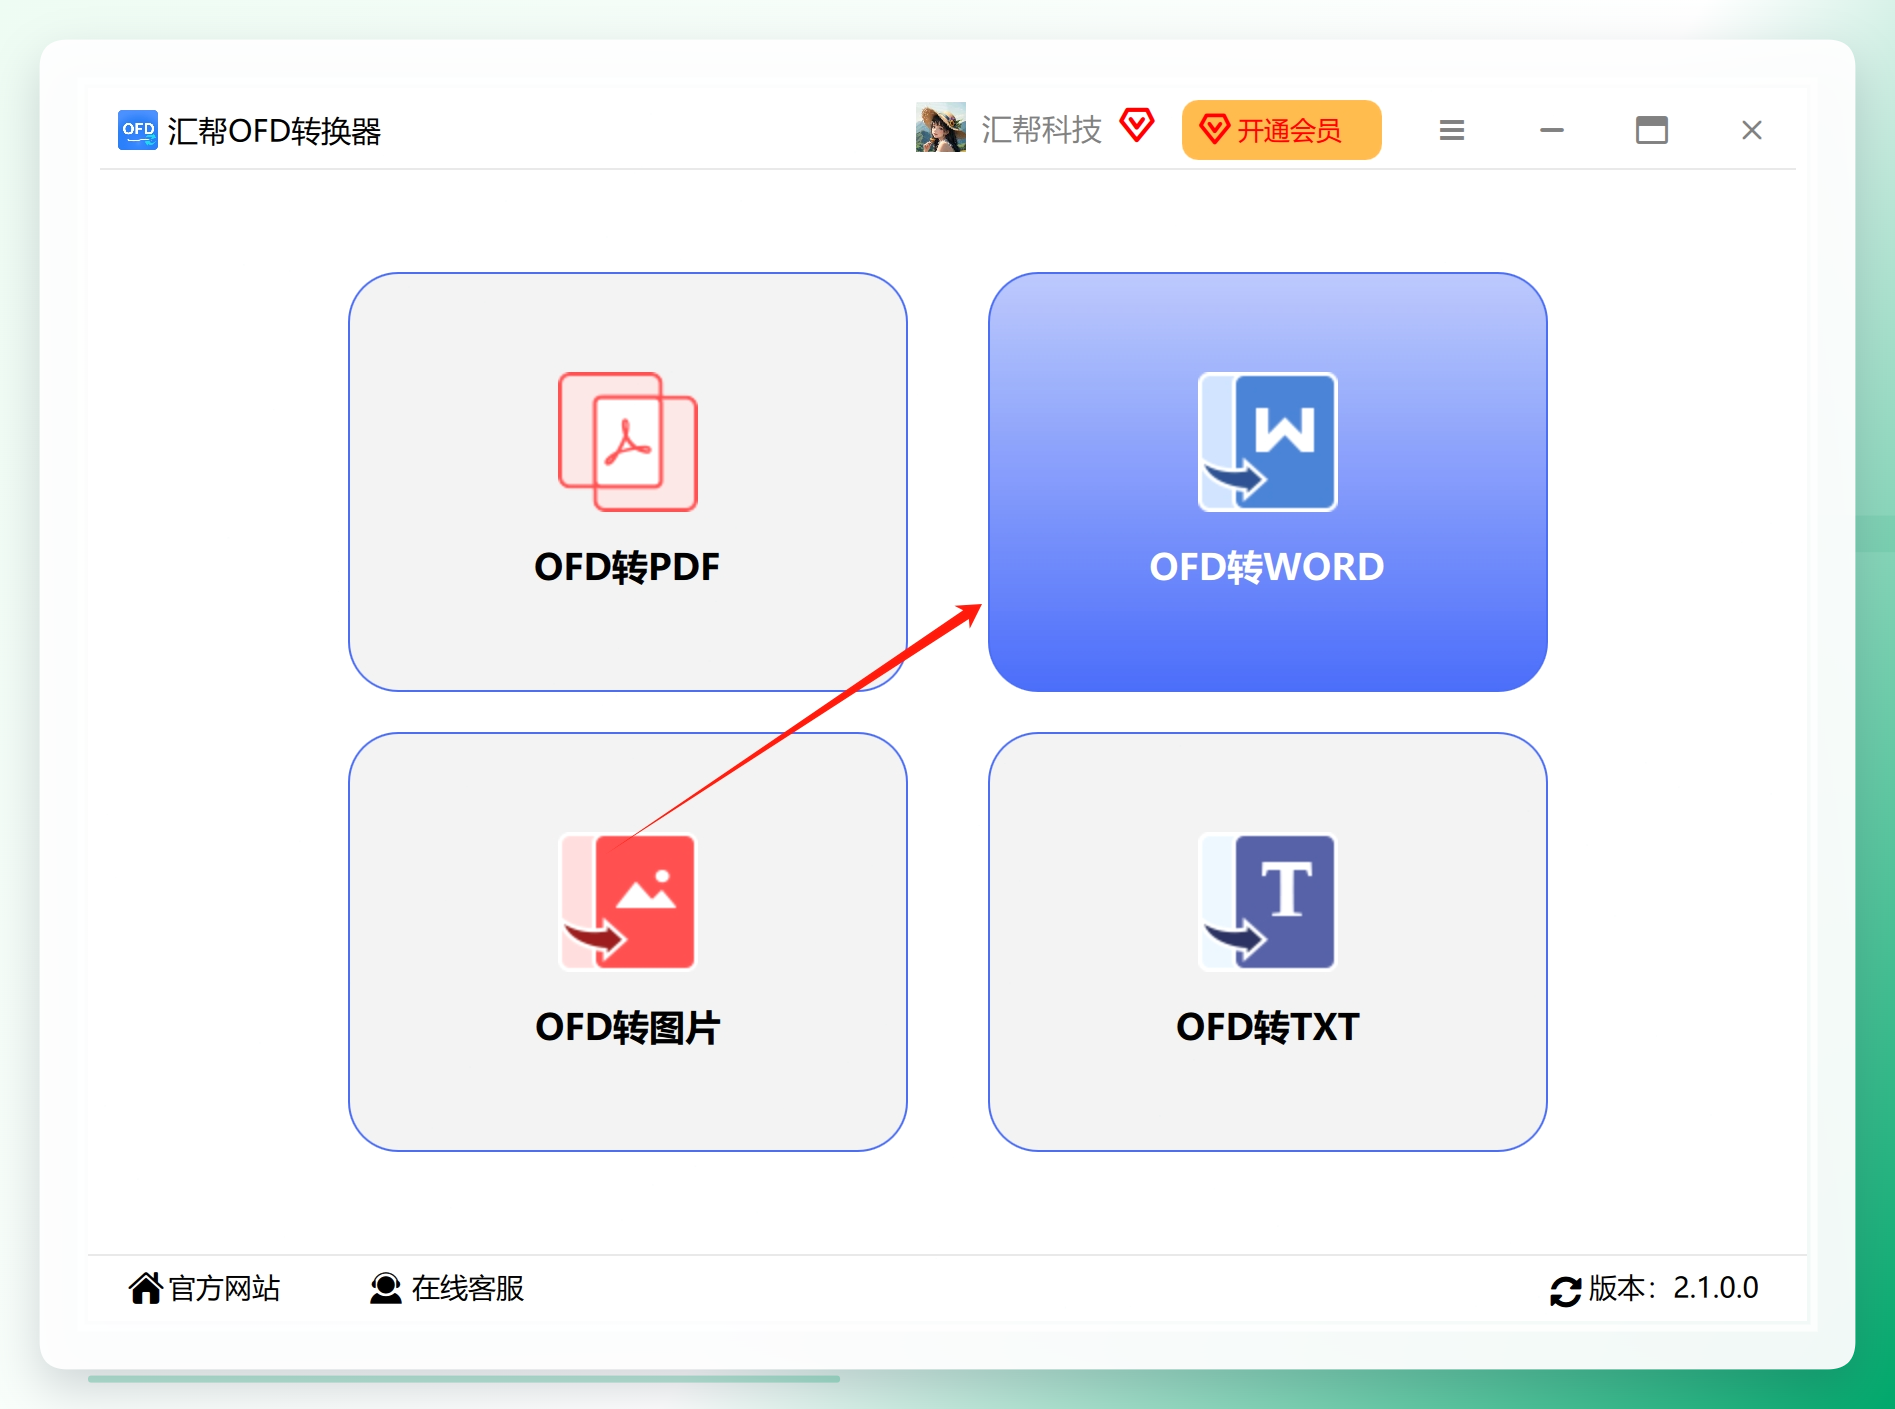Close the 汇帮OFD转换器 window
The width and height of the screenshot is (1895, 1409).
[x=1752, y=130]
